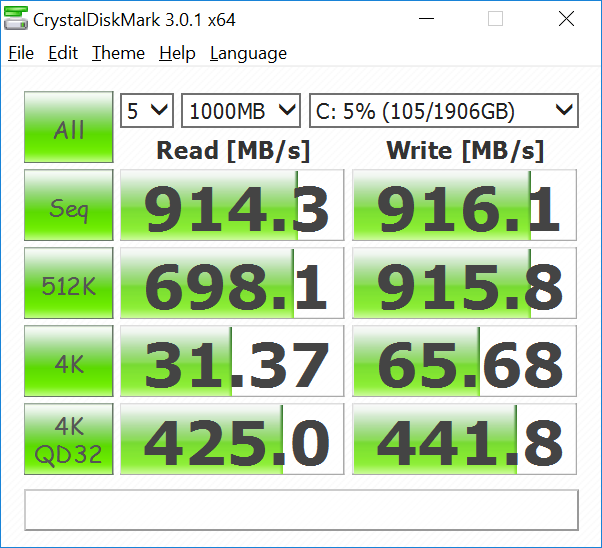
Task: Run all benchmarks with the All button
Action: click(69, 127)
